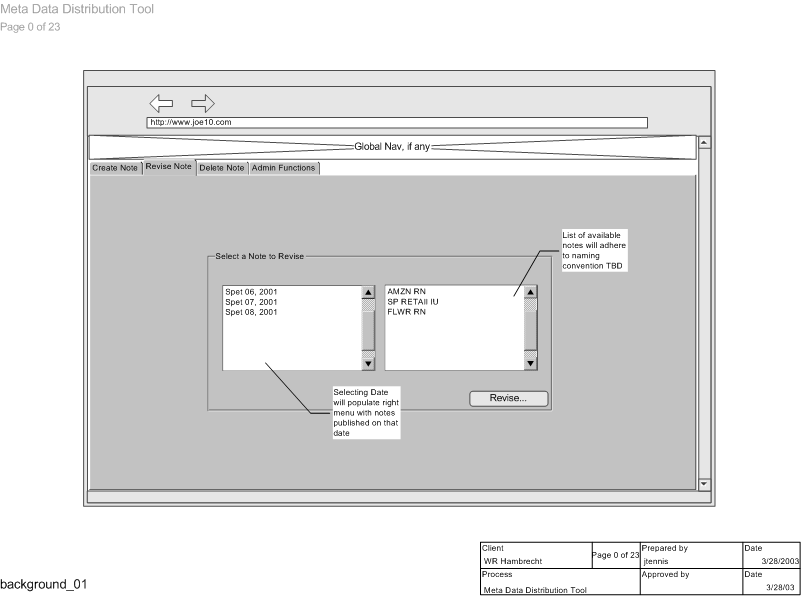Click notes list scroll down arrow
The height and width of the screenshot is (596, 801).
point(530,364)
